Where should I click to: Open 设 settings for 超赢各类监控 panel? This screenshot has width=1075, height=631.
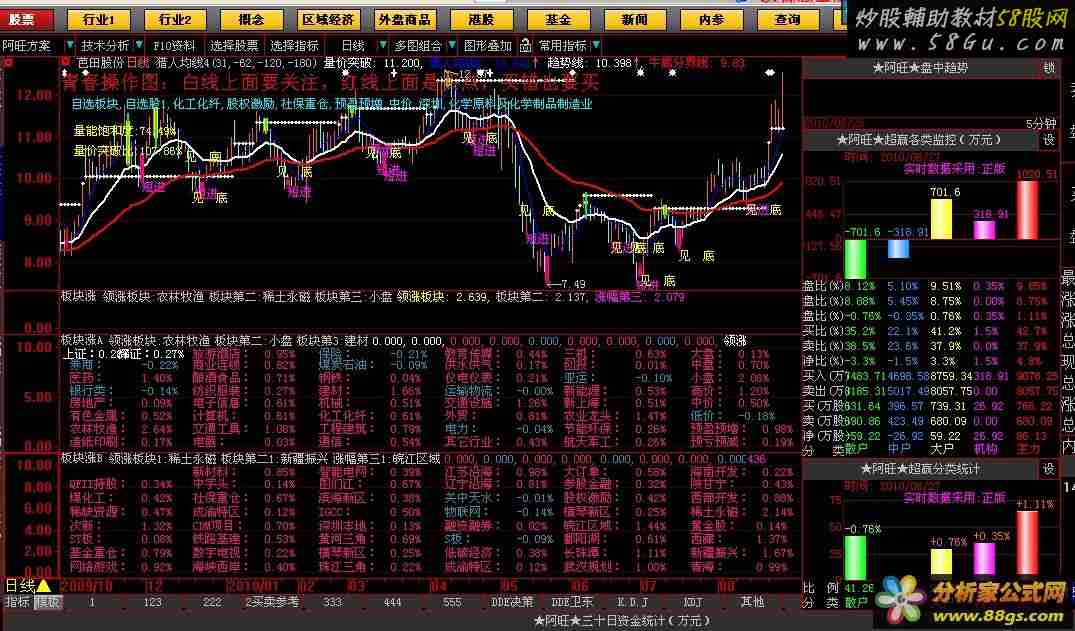coord(1049,140)
